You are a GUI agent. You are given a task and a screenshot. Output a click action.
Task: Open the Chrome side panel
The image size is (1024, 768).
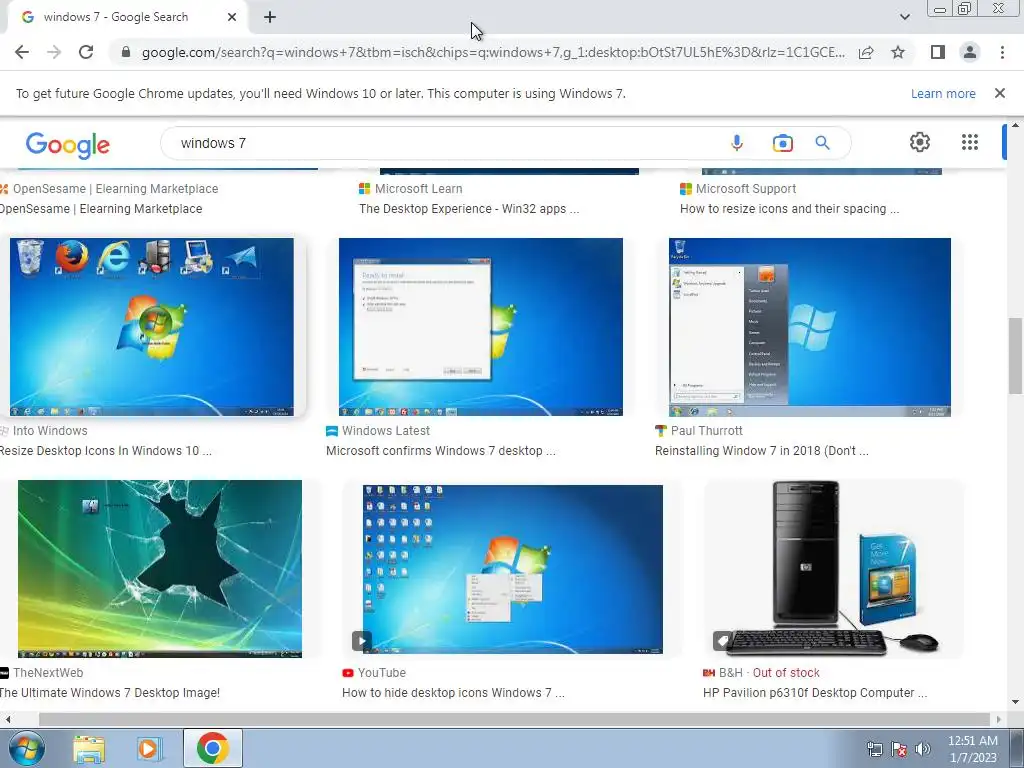coord(937,52)
